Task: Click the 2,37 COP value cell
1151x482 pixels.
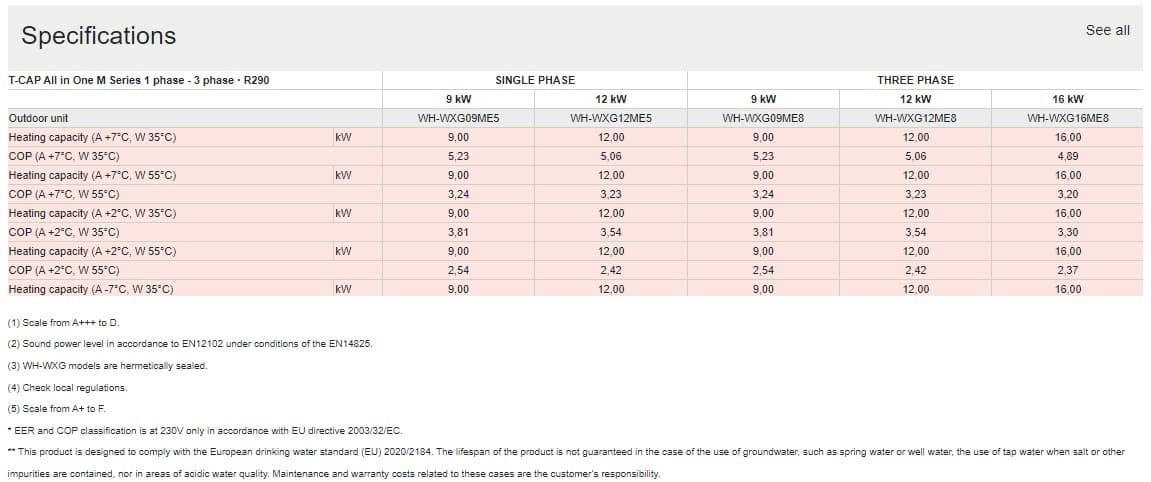Action: [x=1067, y=270]
